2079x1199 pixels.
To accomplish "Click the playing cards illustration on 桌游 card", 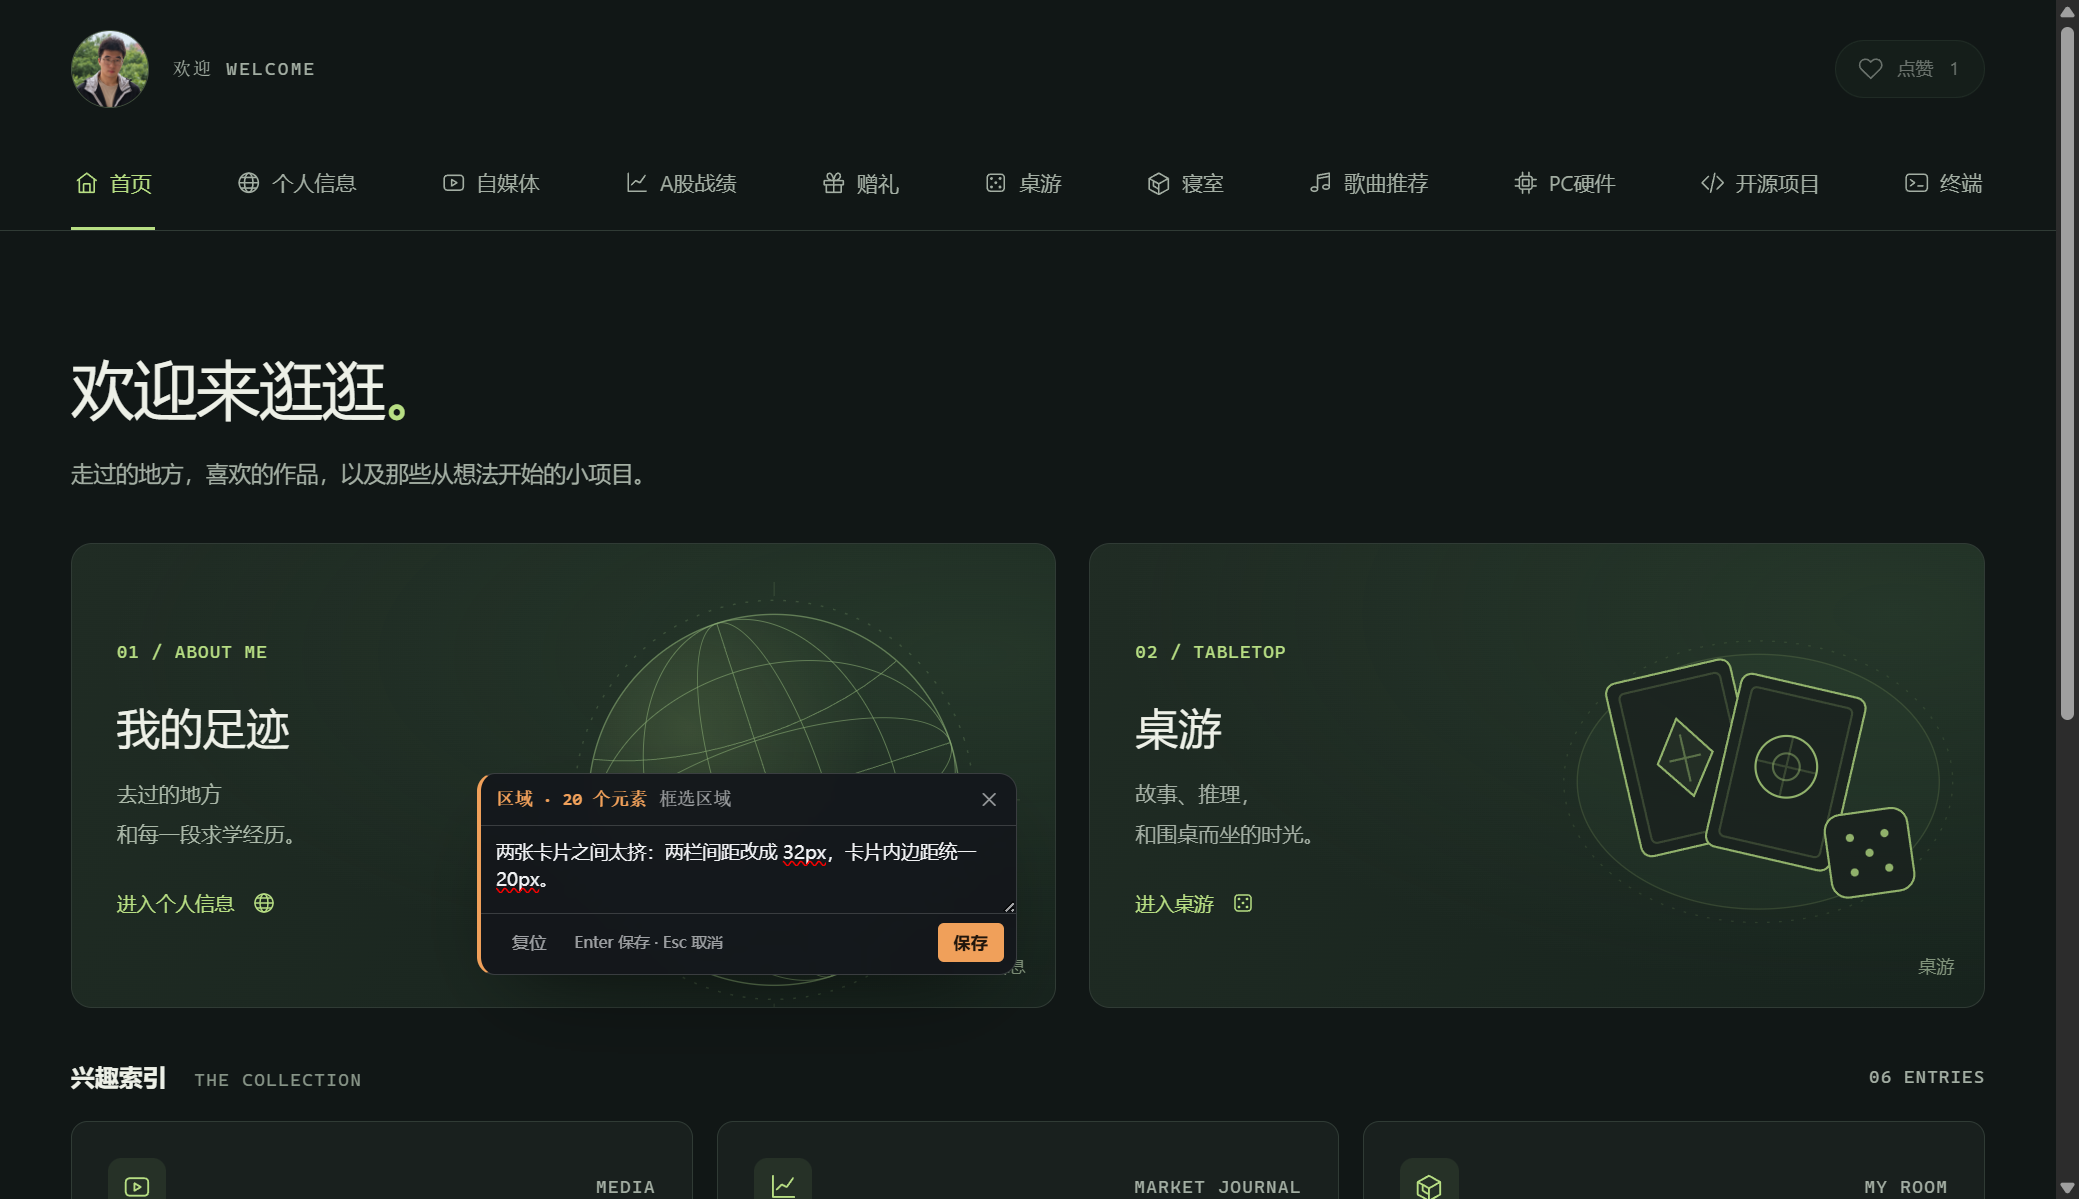I will (1759, 779).
